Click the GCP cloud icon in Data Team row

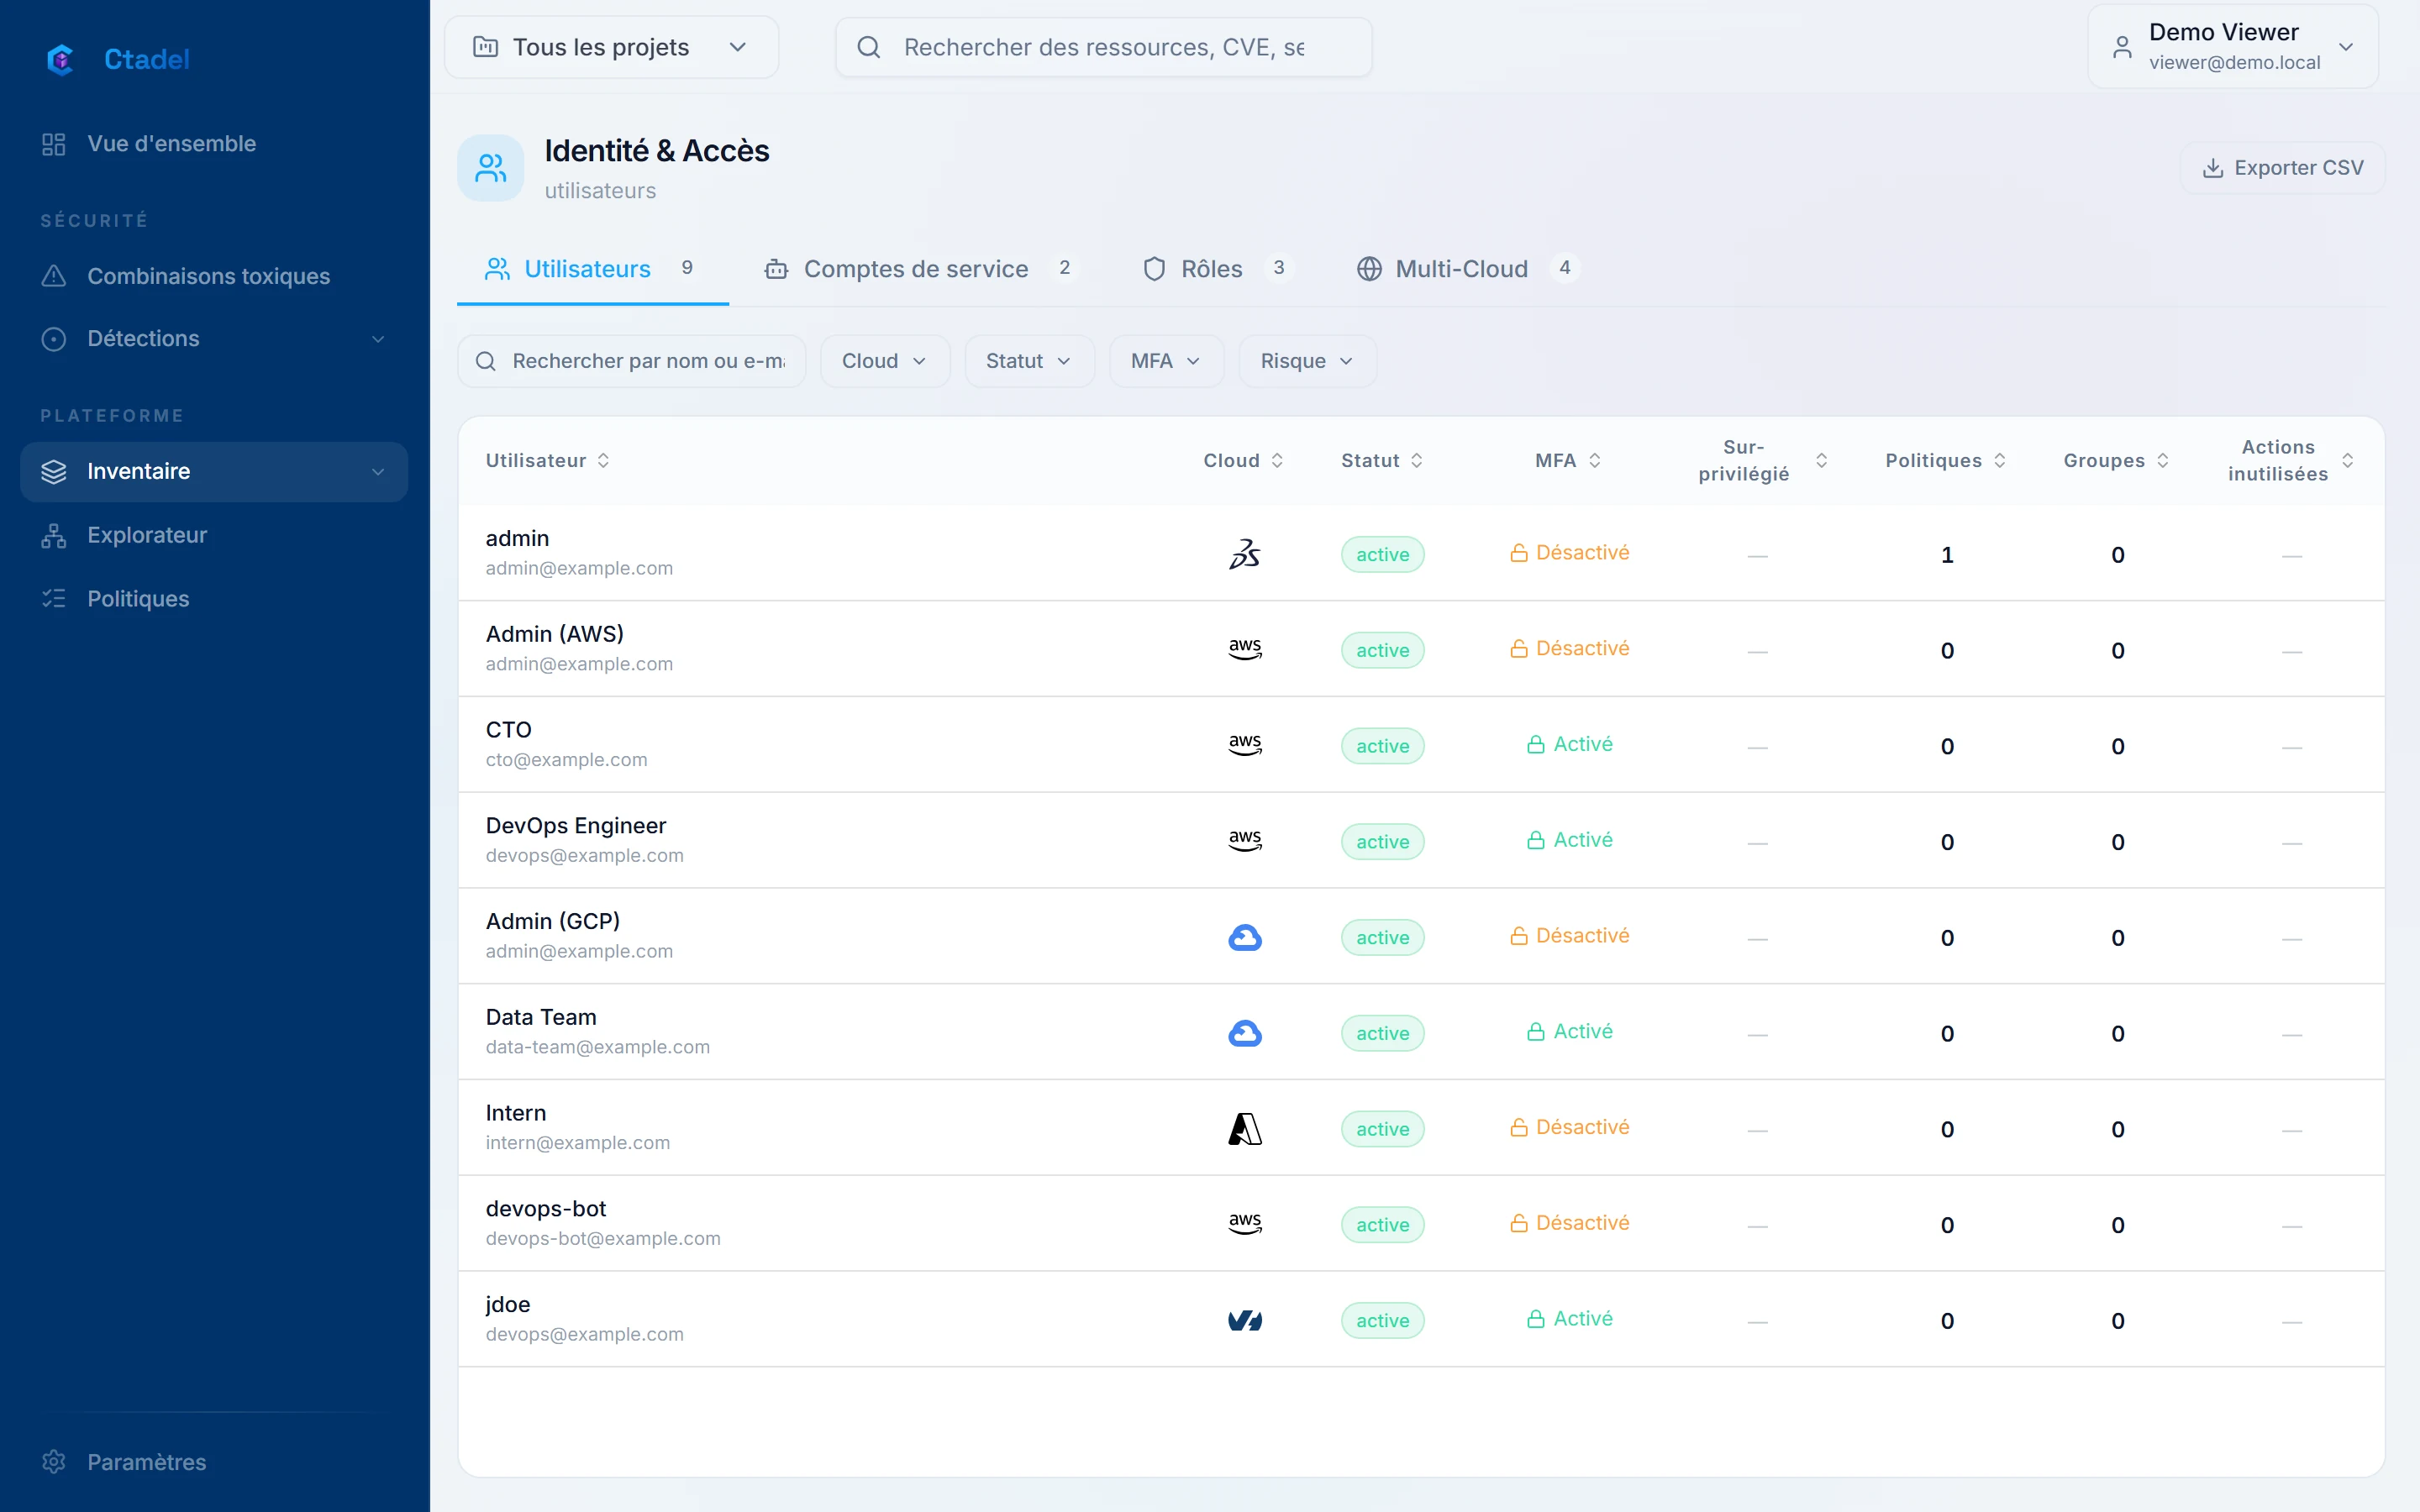tap(1244, 1033)
